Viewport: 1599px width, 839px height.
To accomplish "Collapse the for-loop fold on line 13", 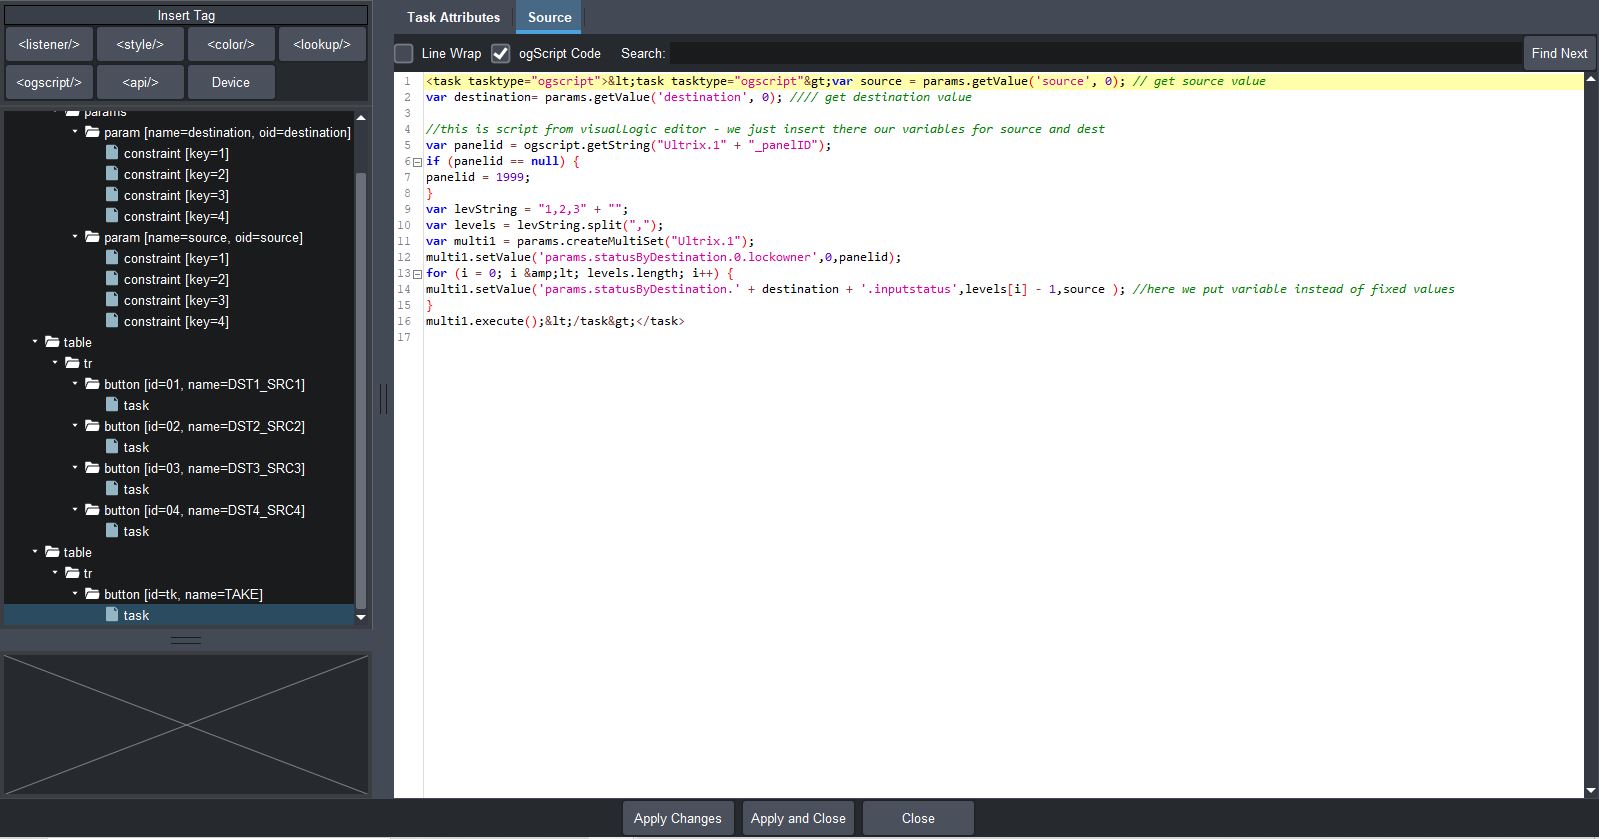I will click(417, 274).
